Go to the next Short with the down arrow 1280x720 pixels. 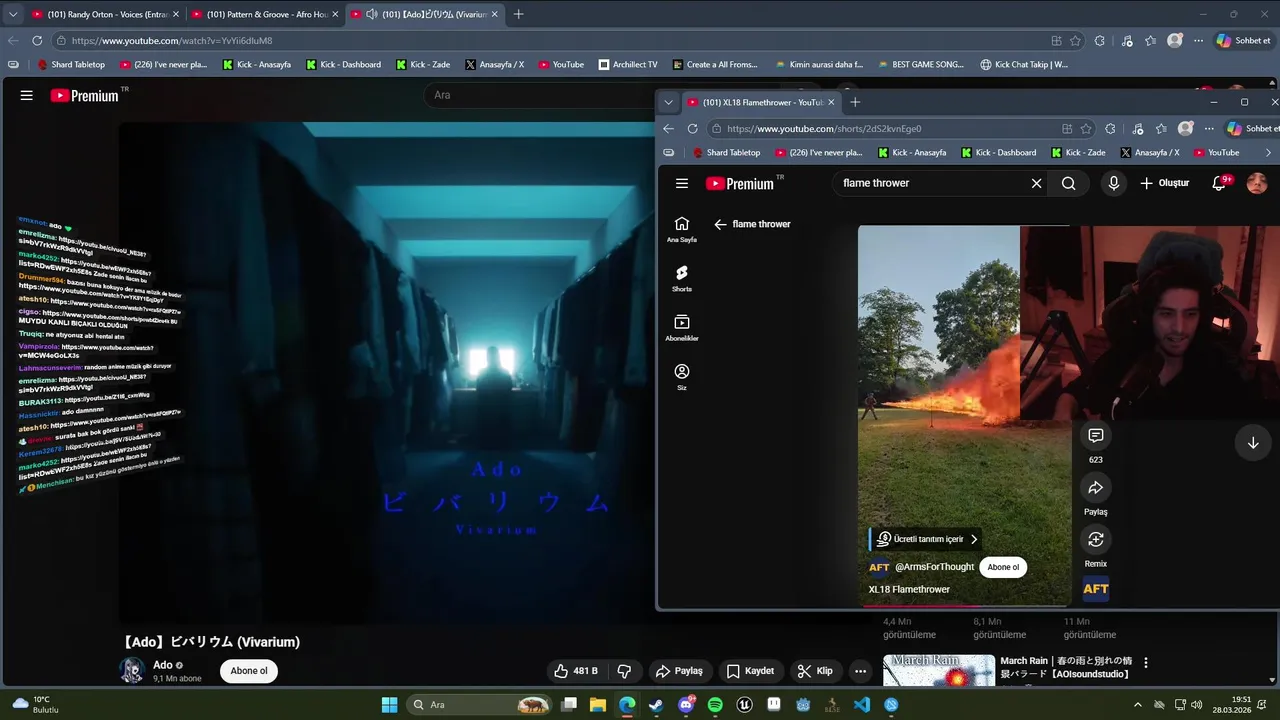coord(1252,443)
